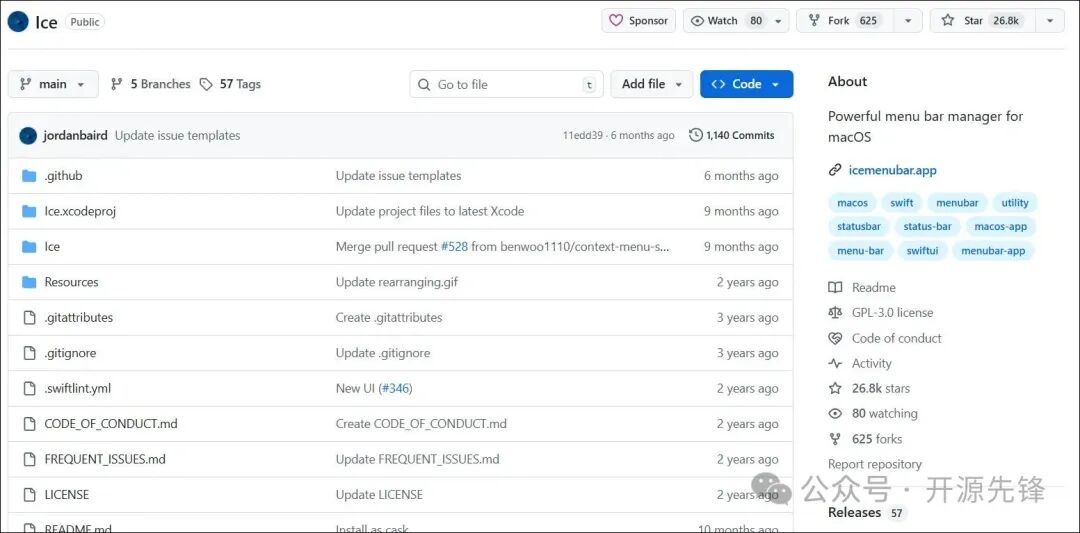Open the green Code dropdown button

point(747,84)
